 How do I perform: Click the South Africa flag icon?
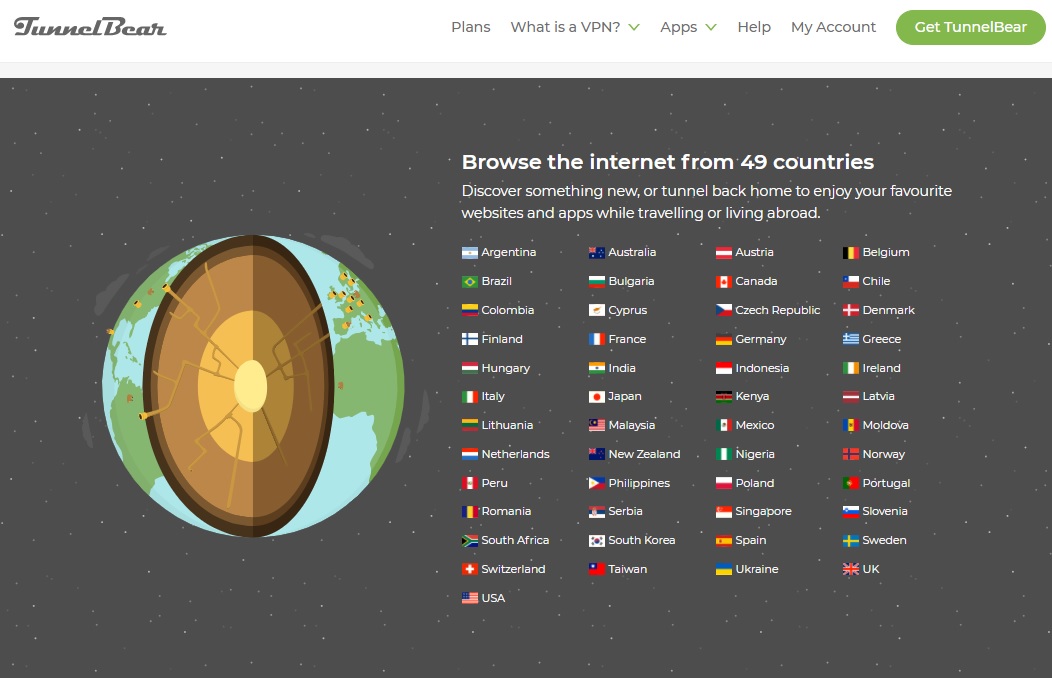coord(470,541)
